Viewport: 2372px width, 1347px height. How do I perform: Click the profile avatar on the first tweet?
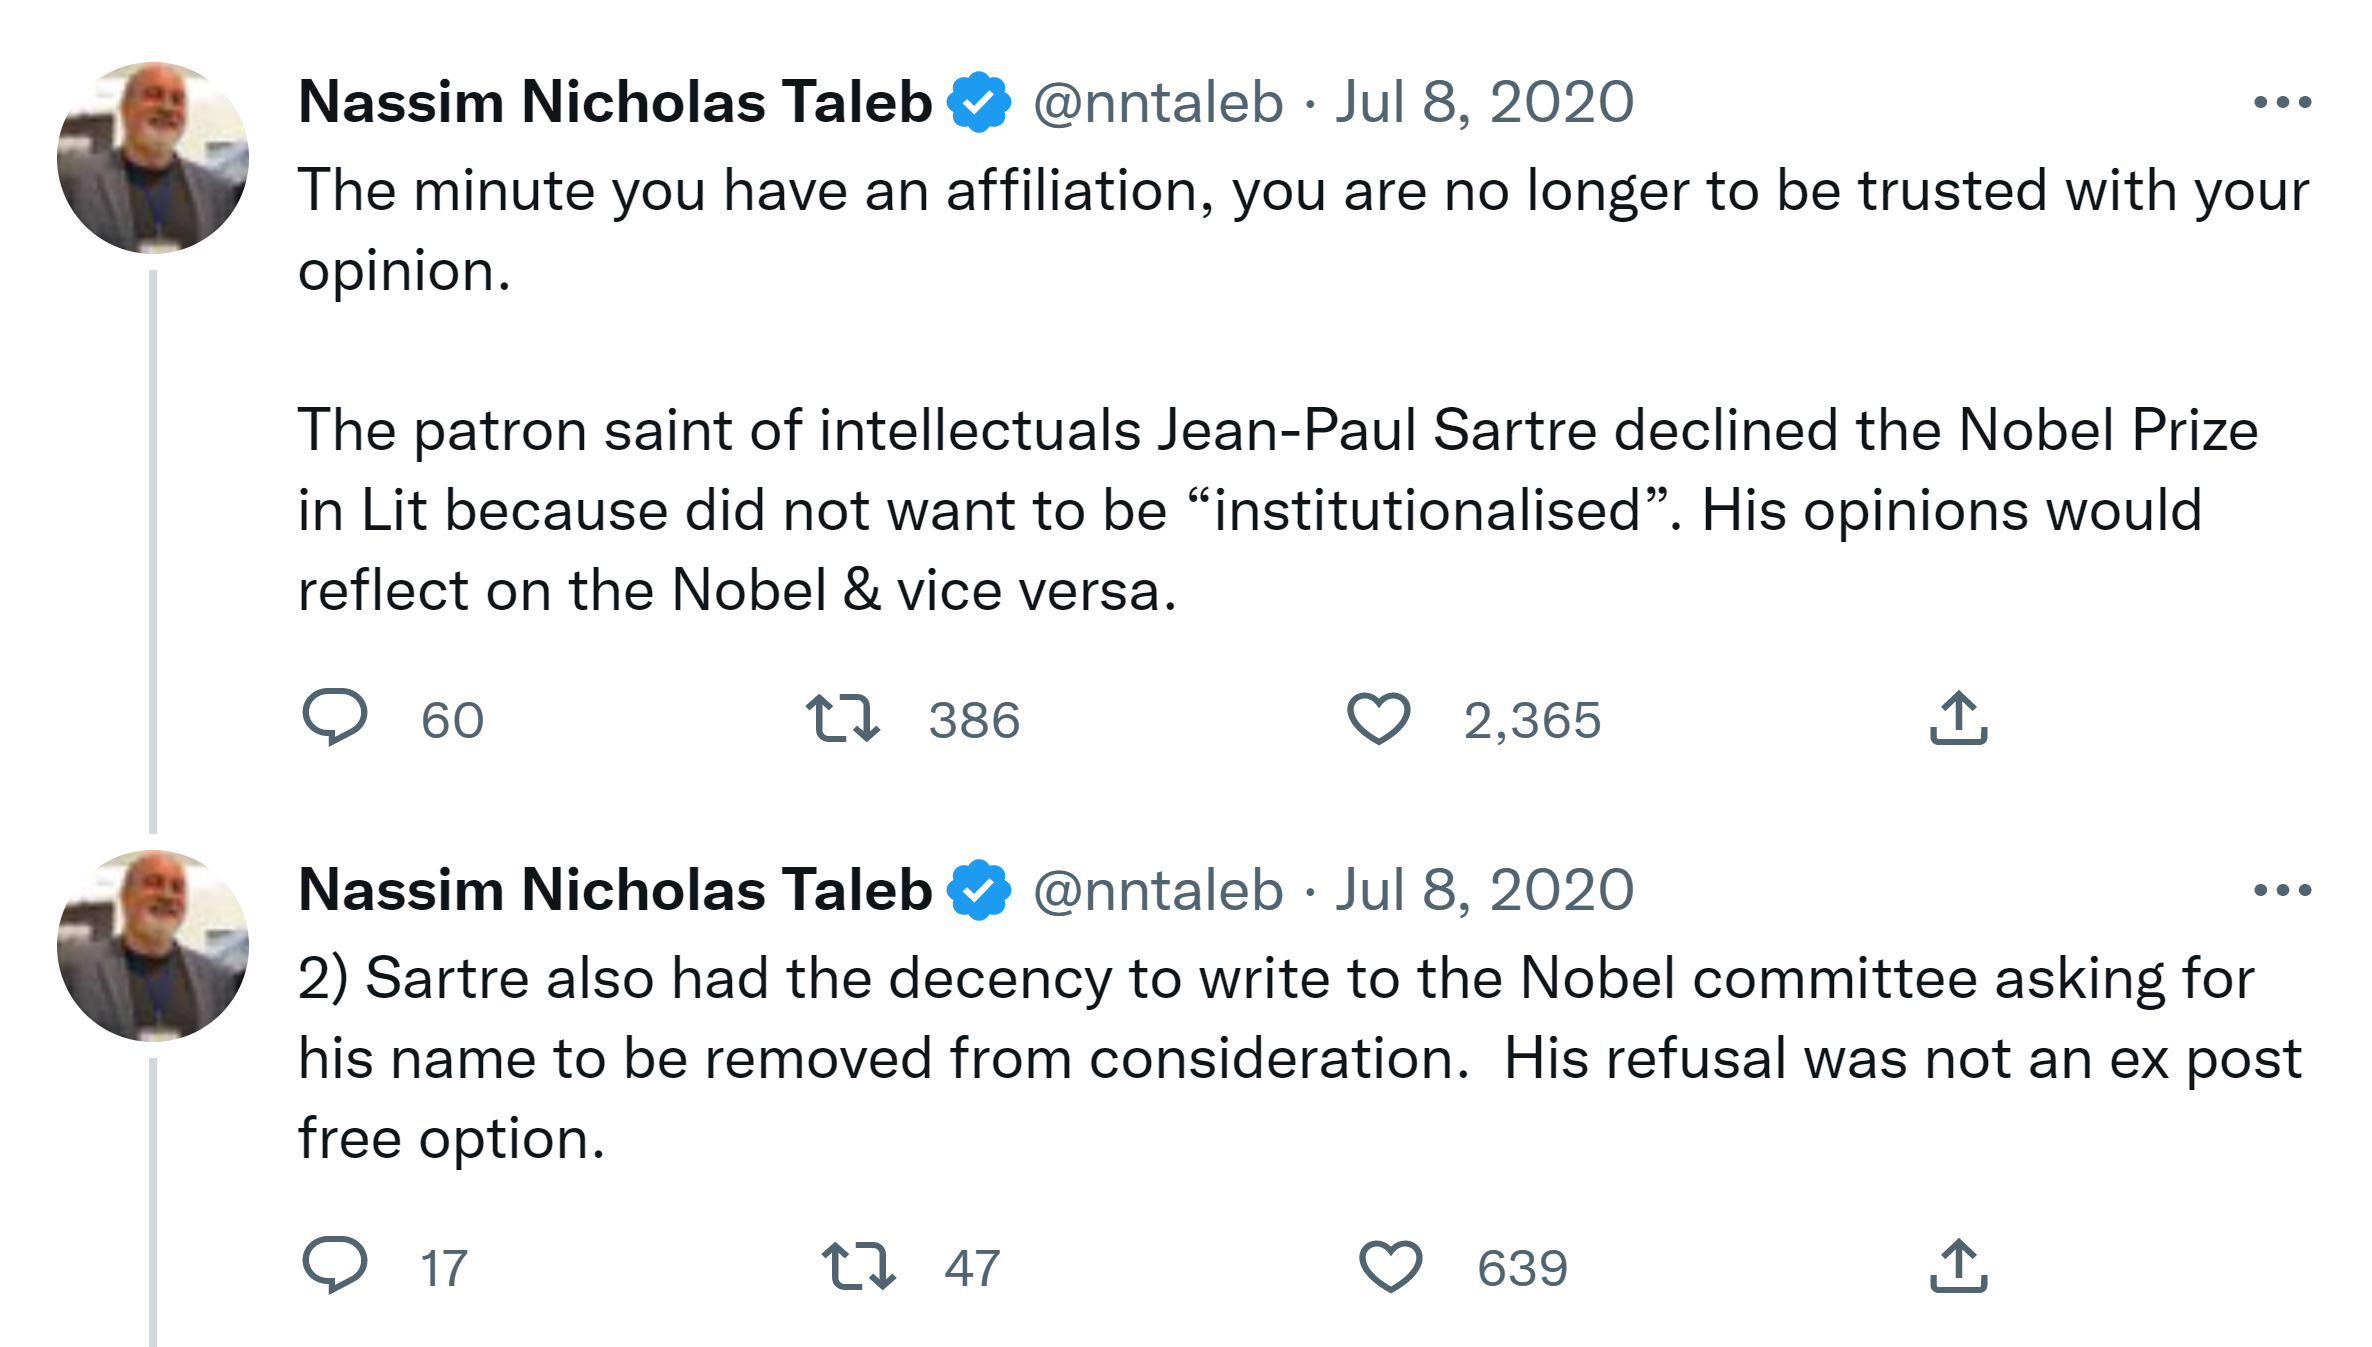point(153,158)
